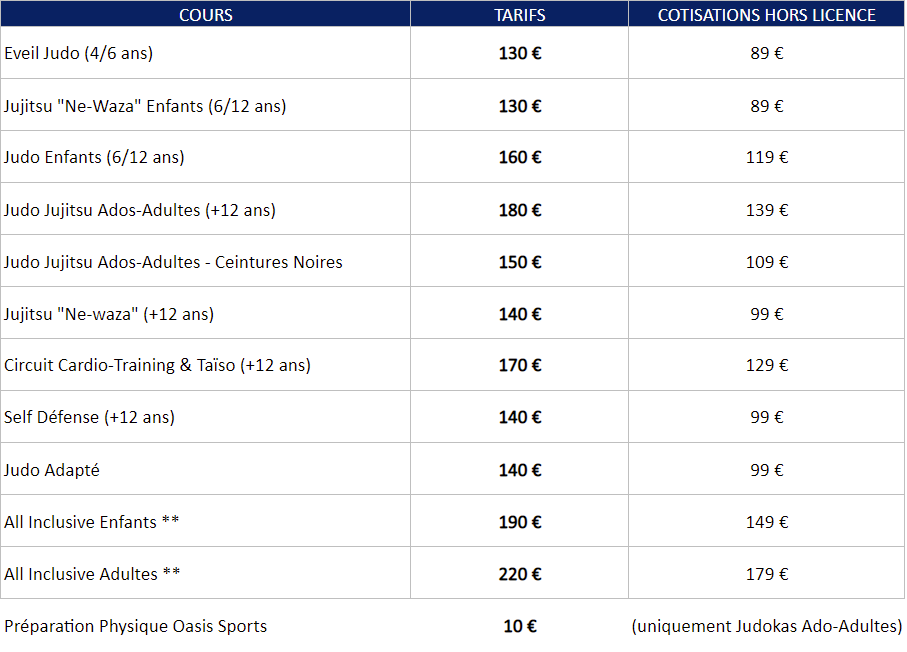This screenshot has height=652, width=907.
Task: Click the Ceintures Noires course row label
Action: coord(173,261)
